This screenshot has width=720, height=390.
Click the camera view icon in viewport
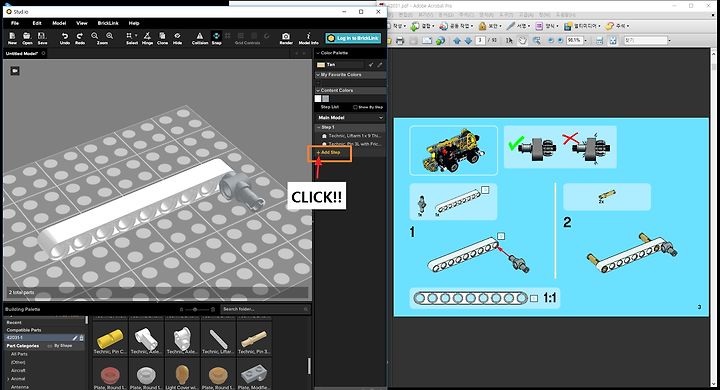click(15, 71)
